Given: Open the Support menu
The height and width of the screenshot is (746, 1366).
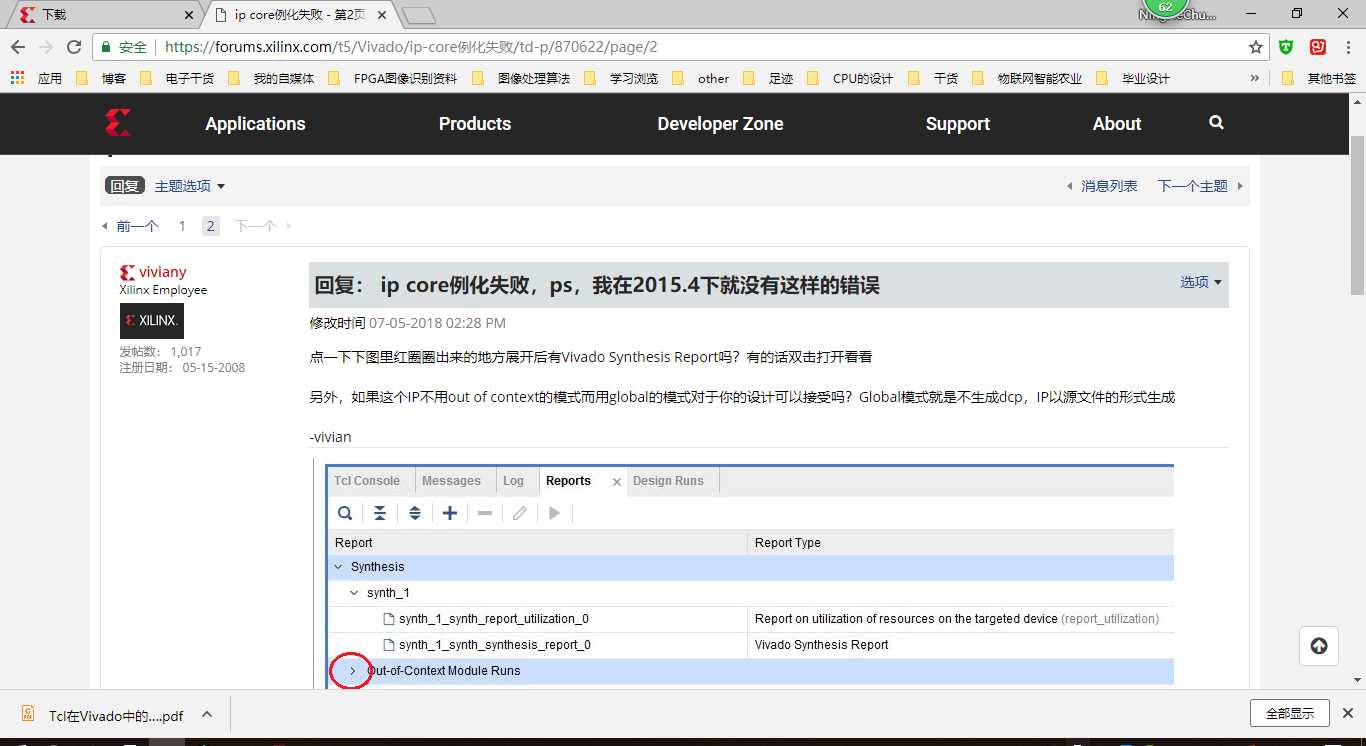Looking at the screenshot, I should pyautogui.click(x=957, y=124).
